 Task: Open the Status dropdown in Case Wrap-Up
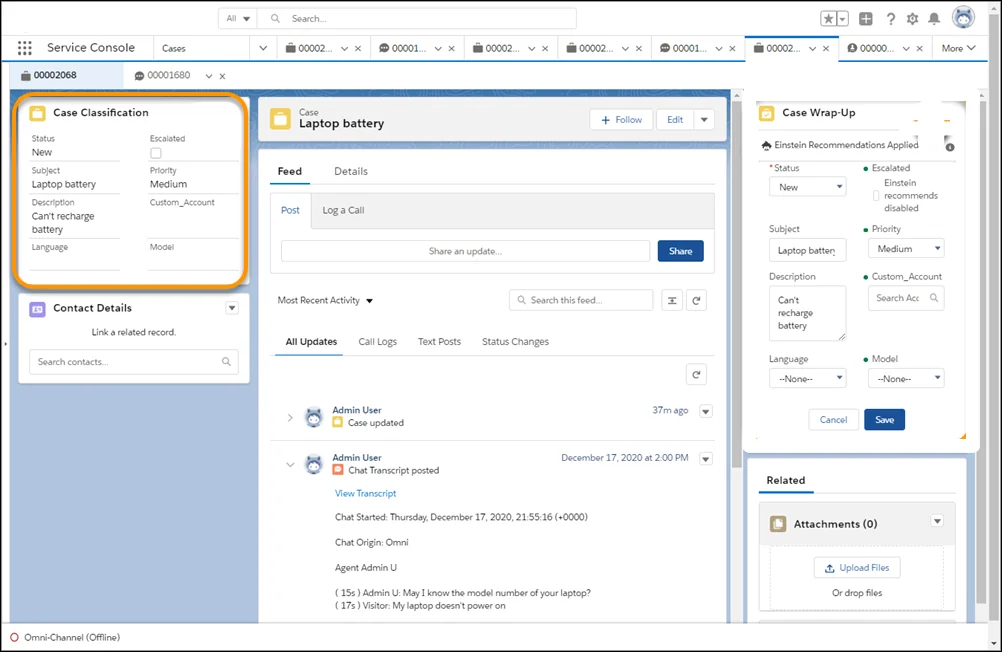pos(808,187)
